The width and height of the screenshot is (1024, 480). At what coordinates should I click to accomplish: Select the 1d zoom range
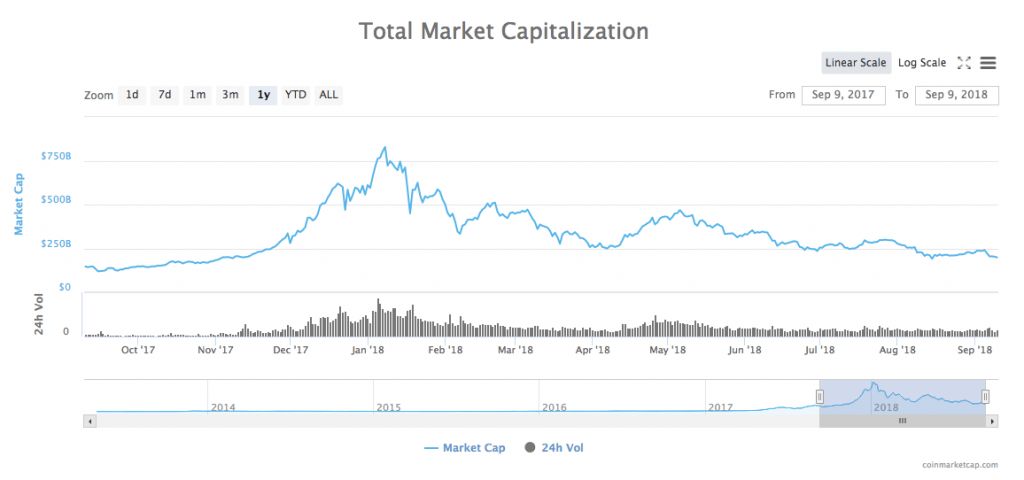132,95
